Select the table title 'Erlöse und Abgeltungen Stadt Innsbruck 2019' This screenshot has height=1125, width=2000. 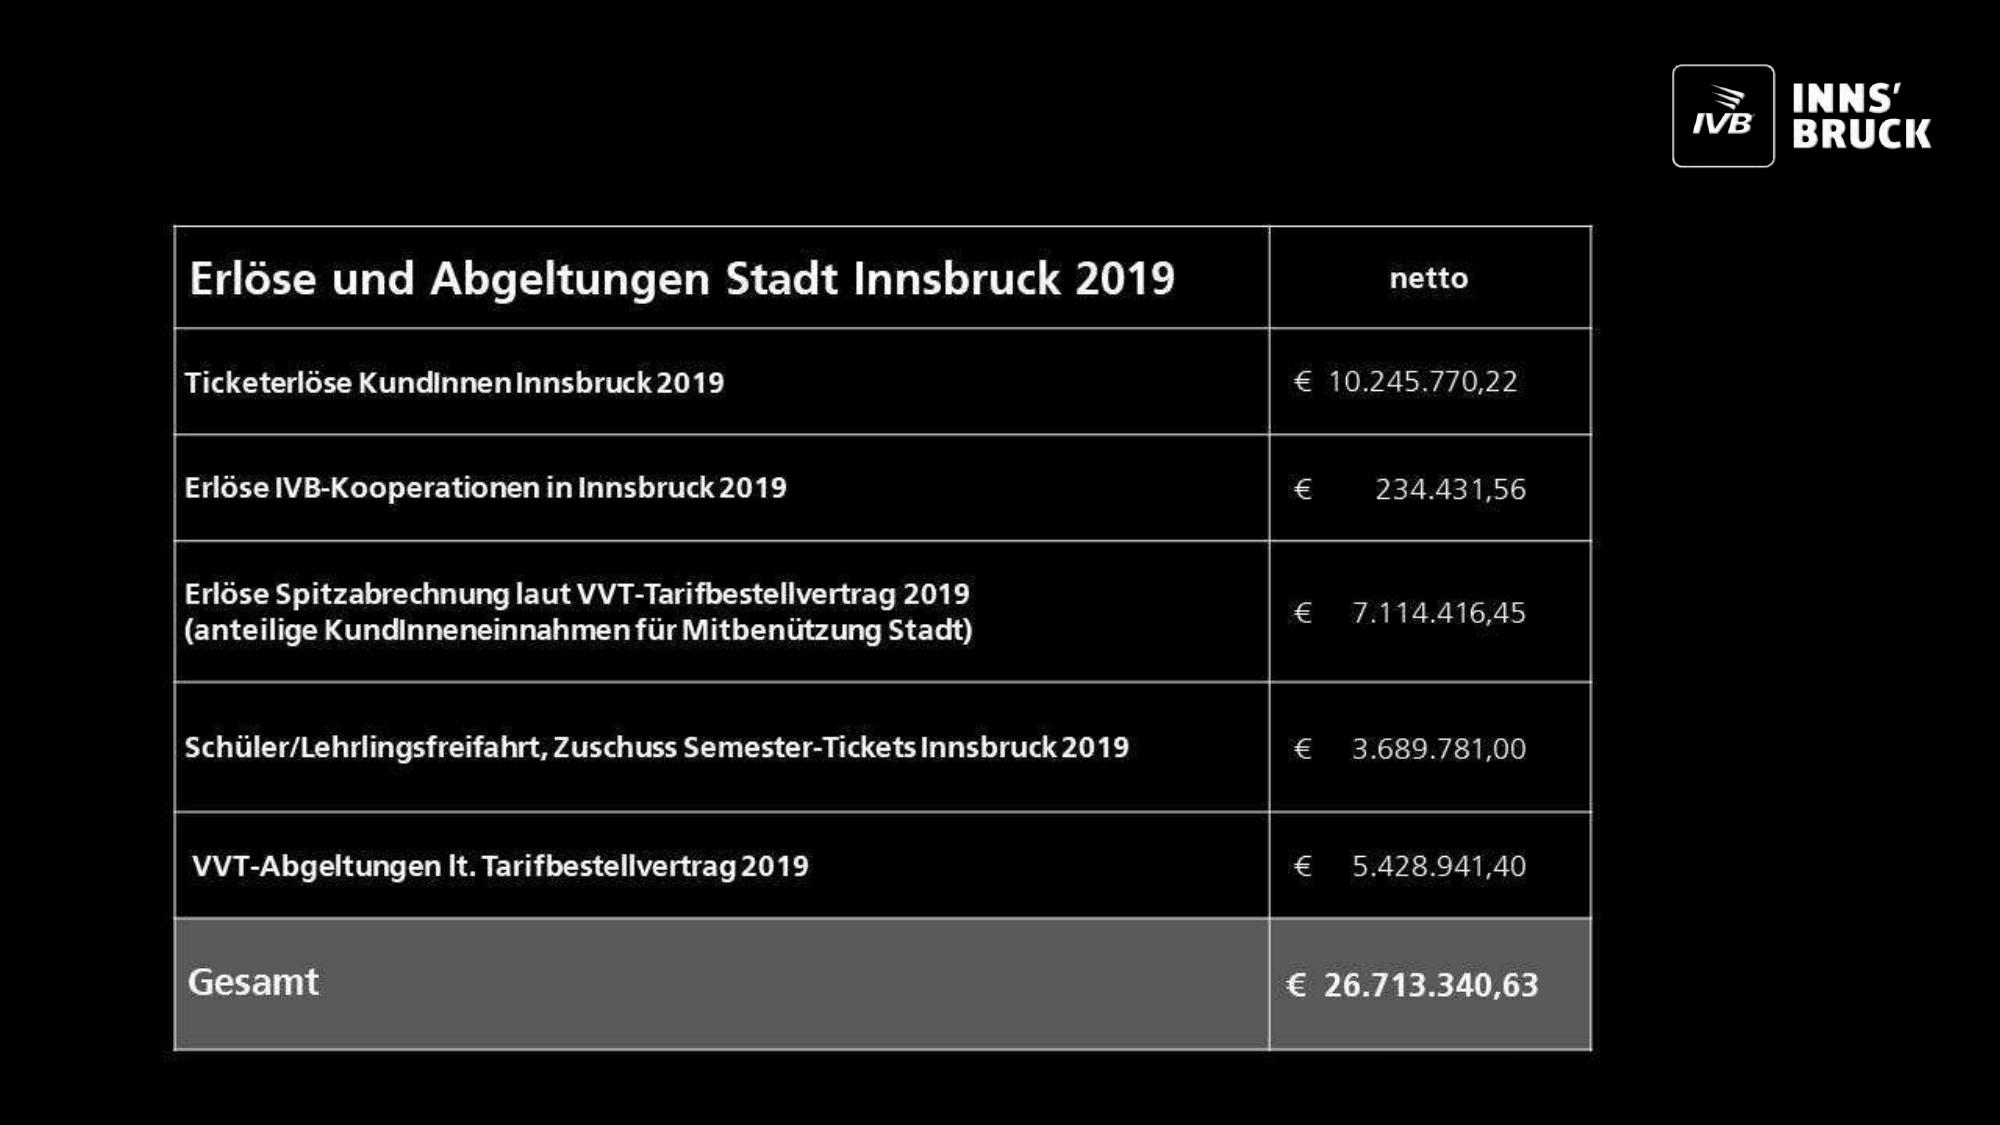(682, 278)
